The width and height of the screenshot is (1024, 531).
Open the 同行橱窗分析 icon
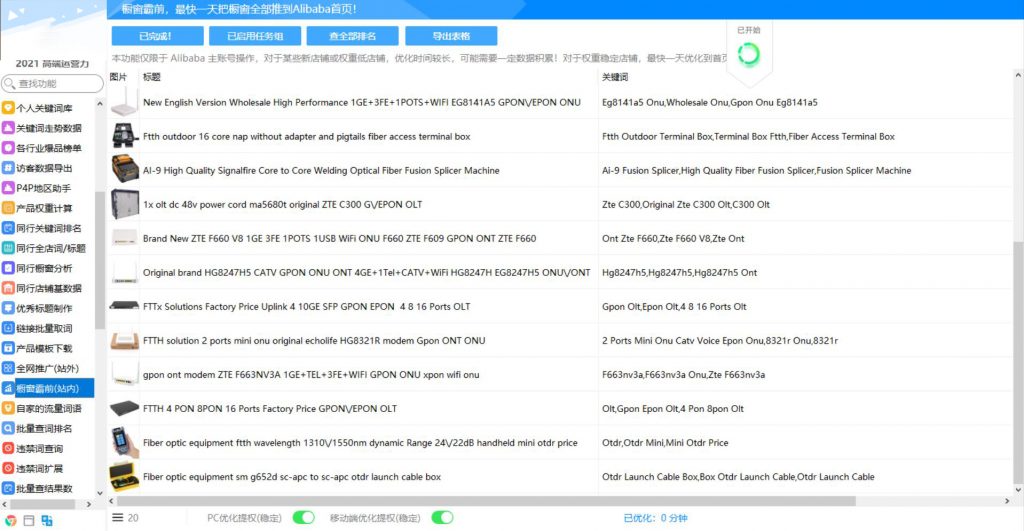pos(8,268)
